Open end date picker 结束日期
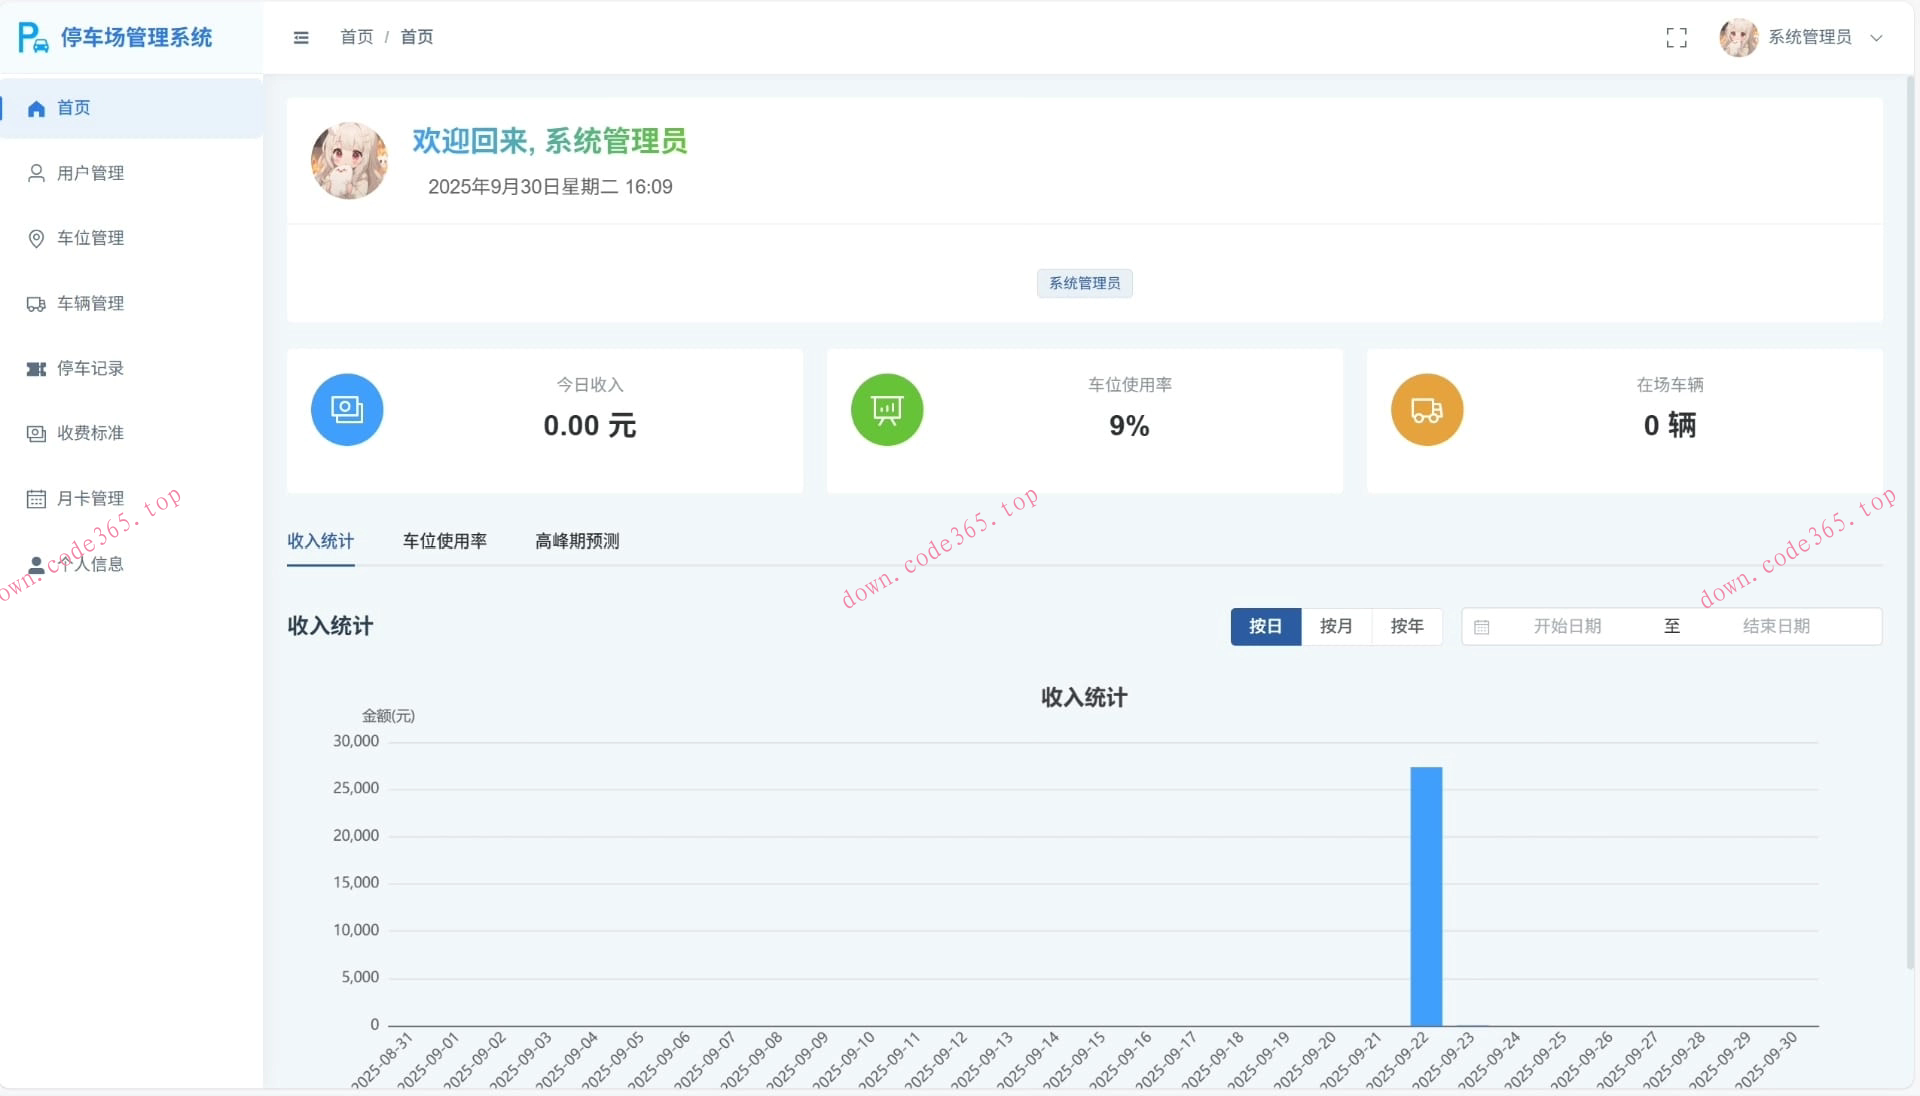 point(1776,626)
